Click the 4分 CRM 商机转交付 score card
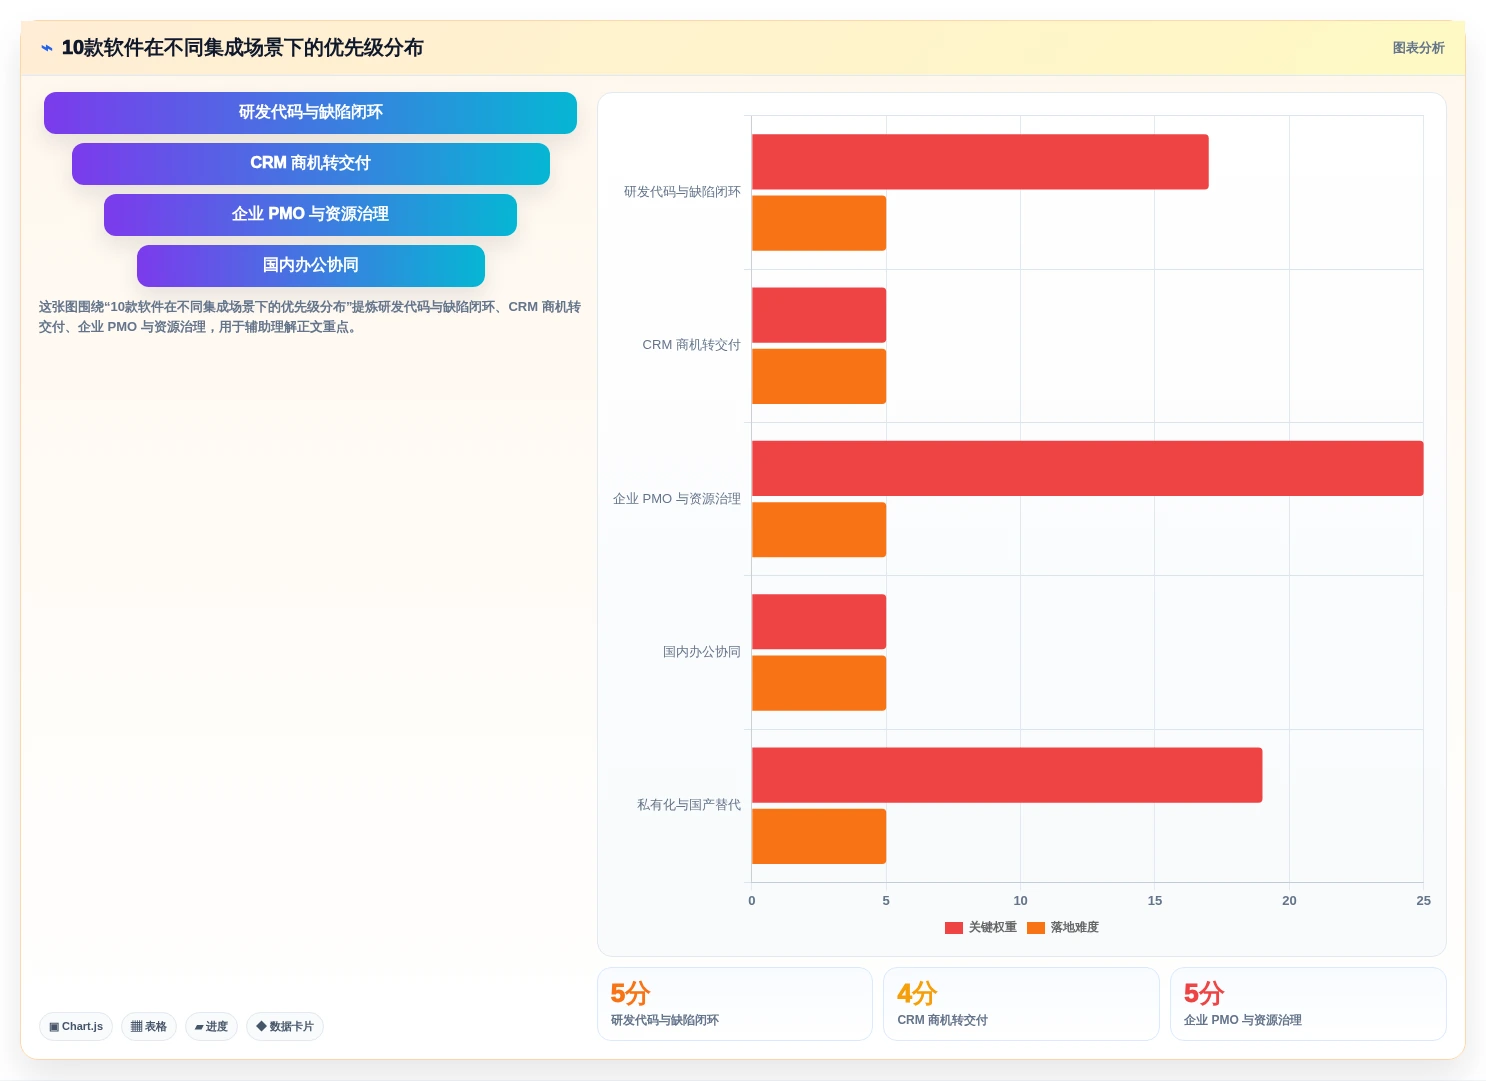 (x=1021, y=1004)
